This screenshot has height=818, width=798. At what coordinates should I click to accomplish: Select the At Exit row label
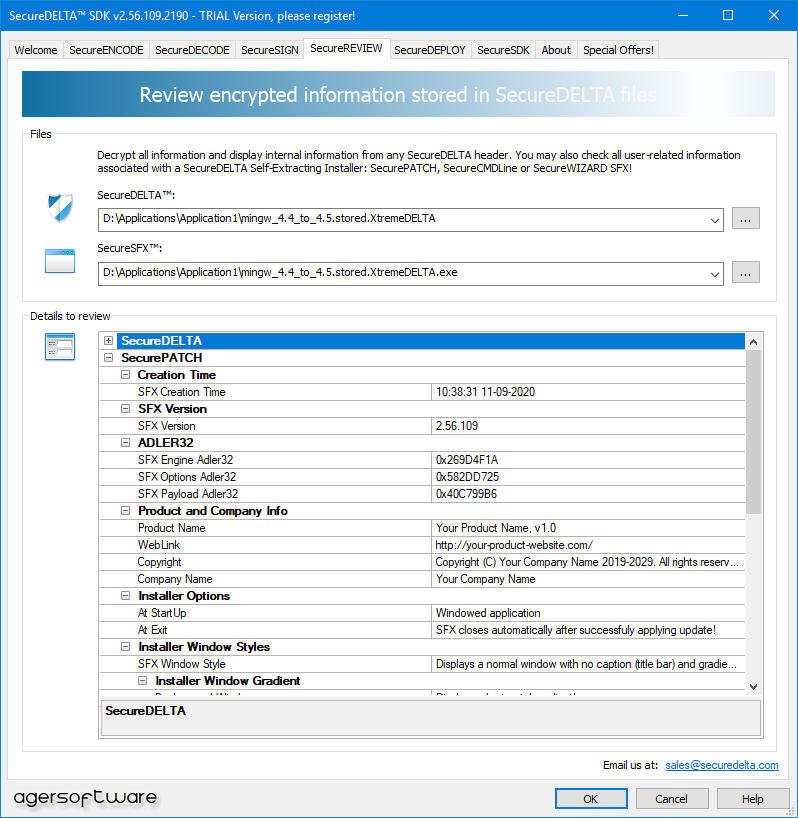point(152,630)
